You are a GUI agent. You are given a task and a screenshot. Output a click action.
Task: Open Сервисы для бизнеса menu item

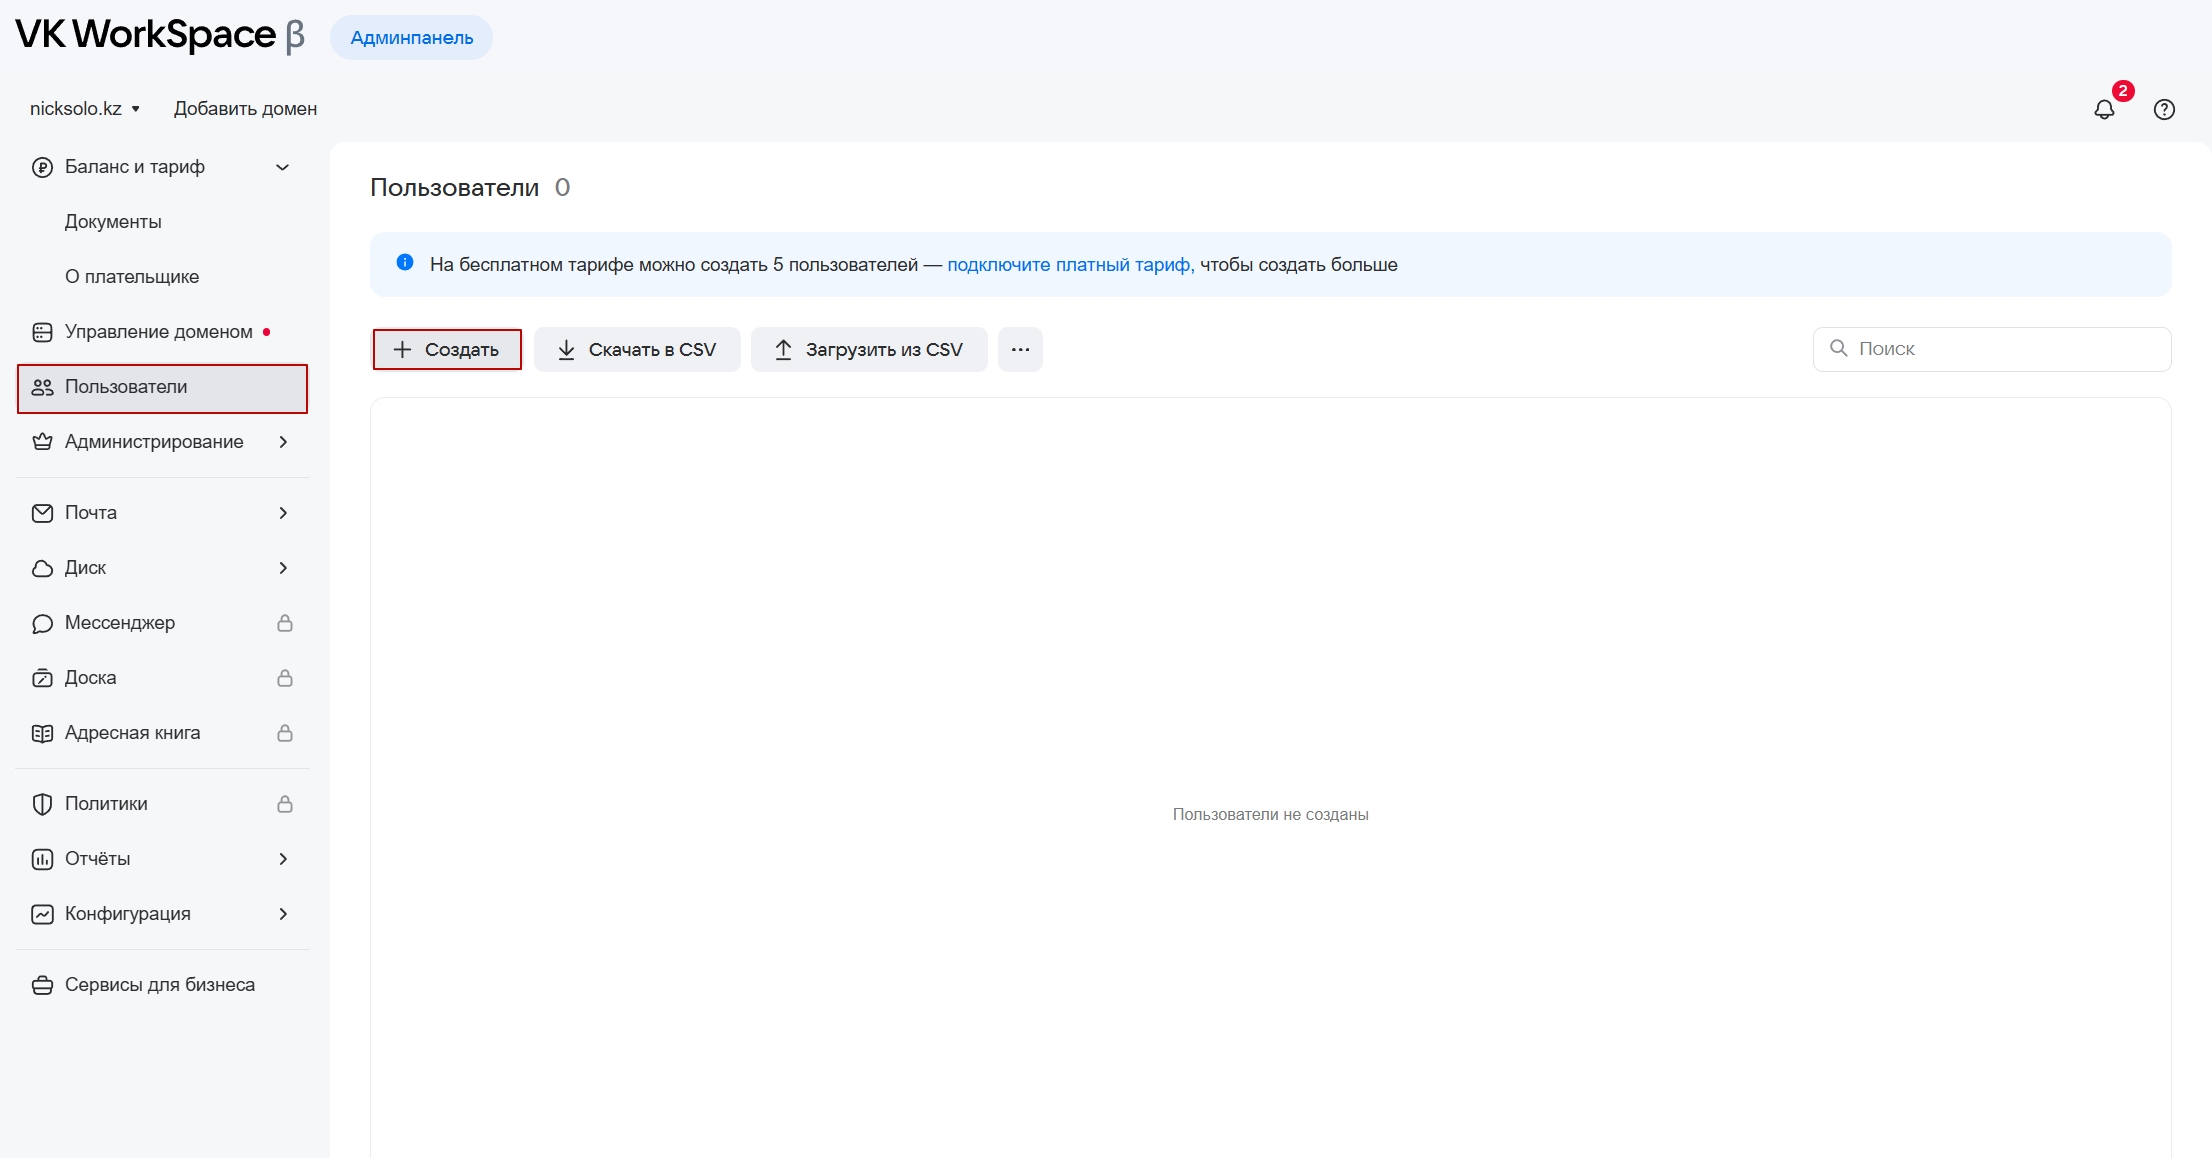pos(159,985)
